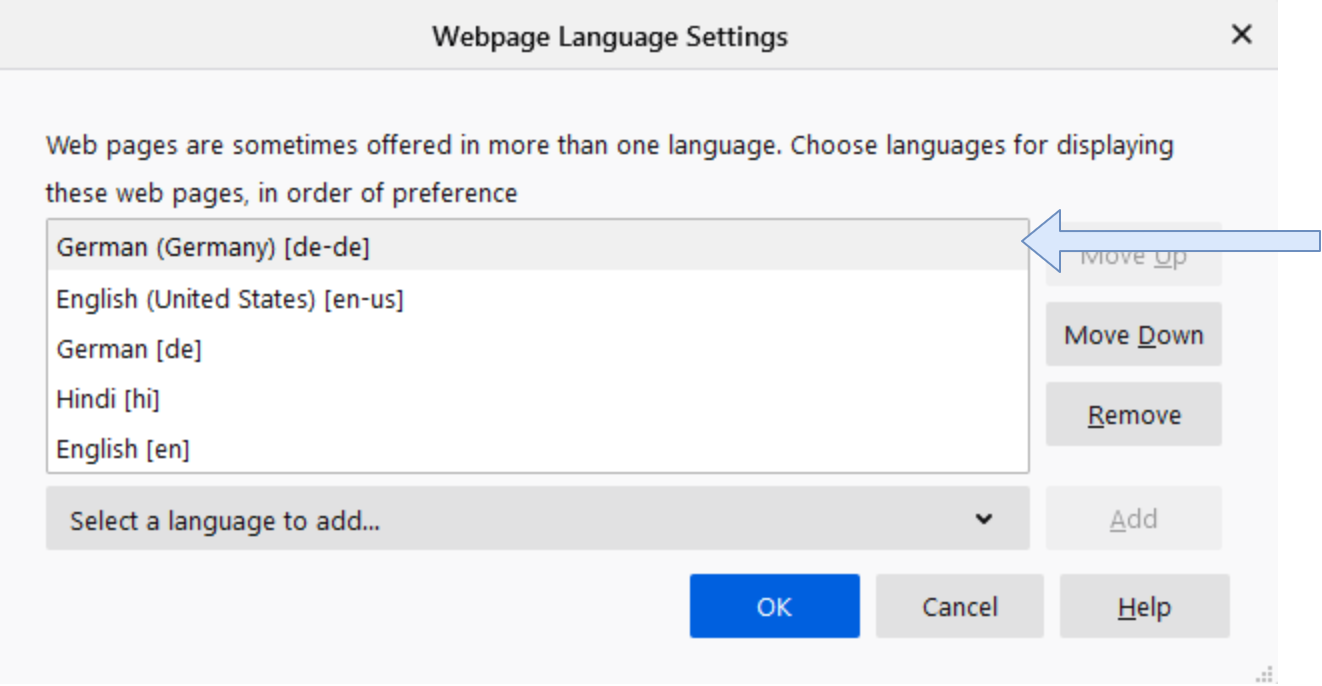
Task: Open the 'Select a language to add' dropdown
Action: 536,519
